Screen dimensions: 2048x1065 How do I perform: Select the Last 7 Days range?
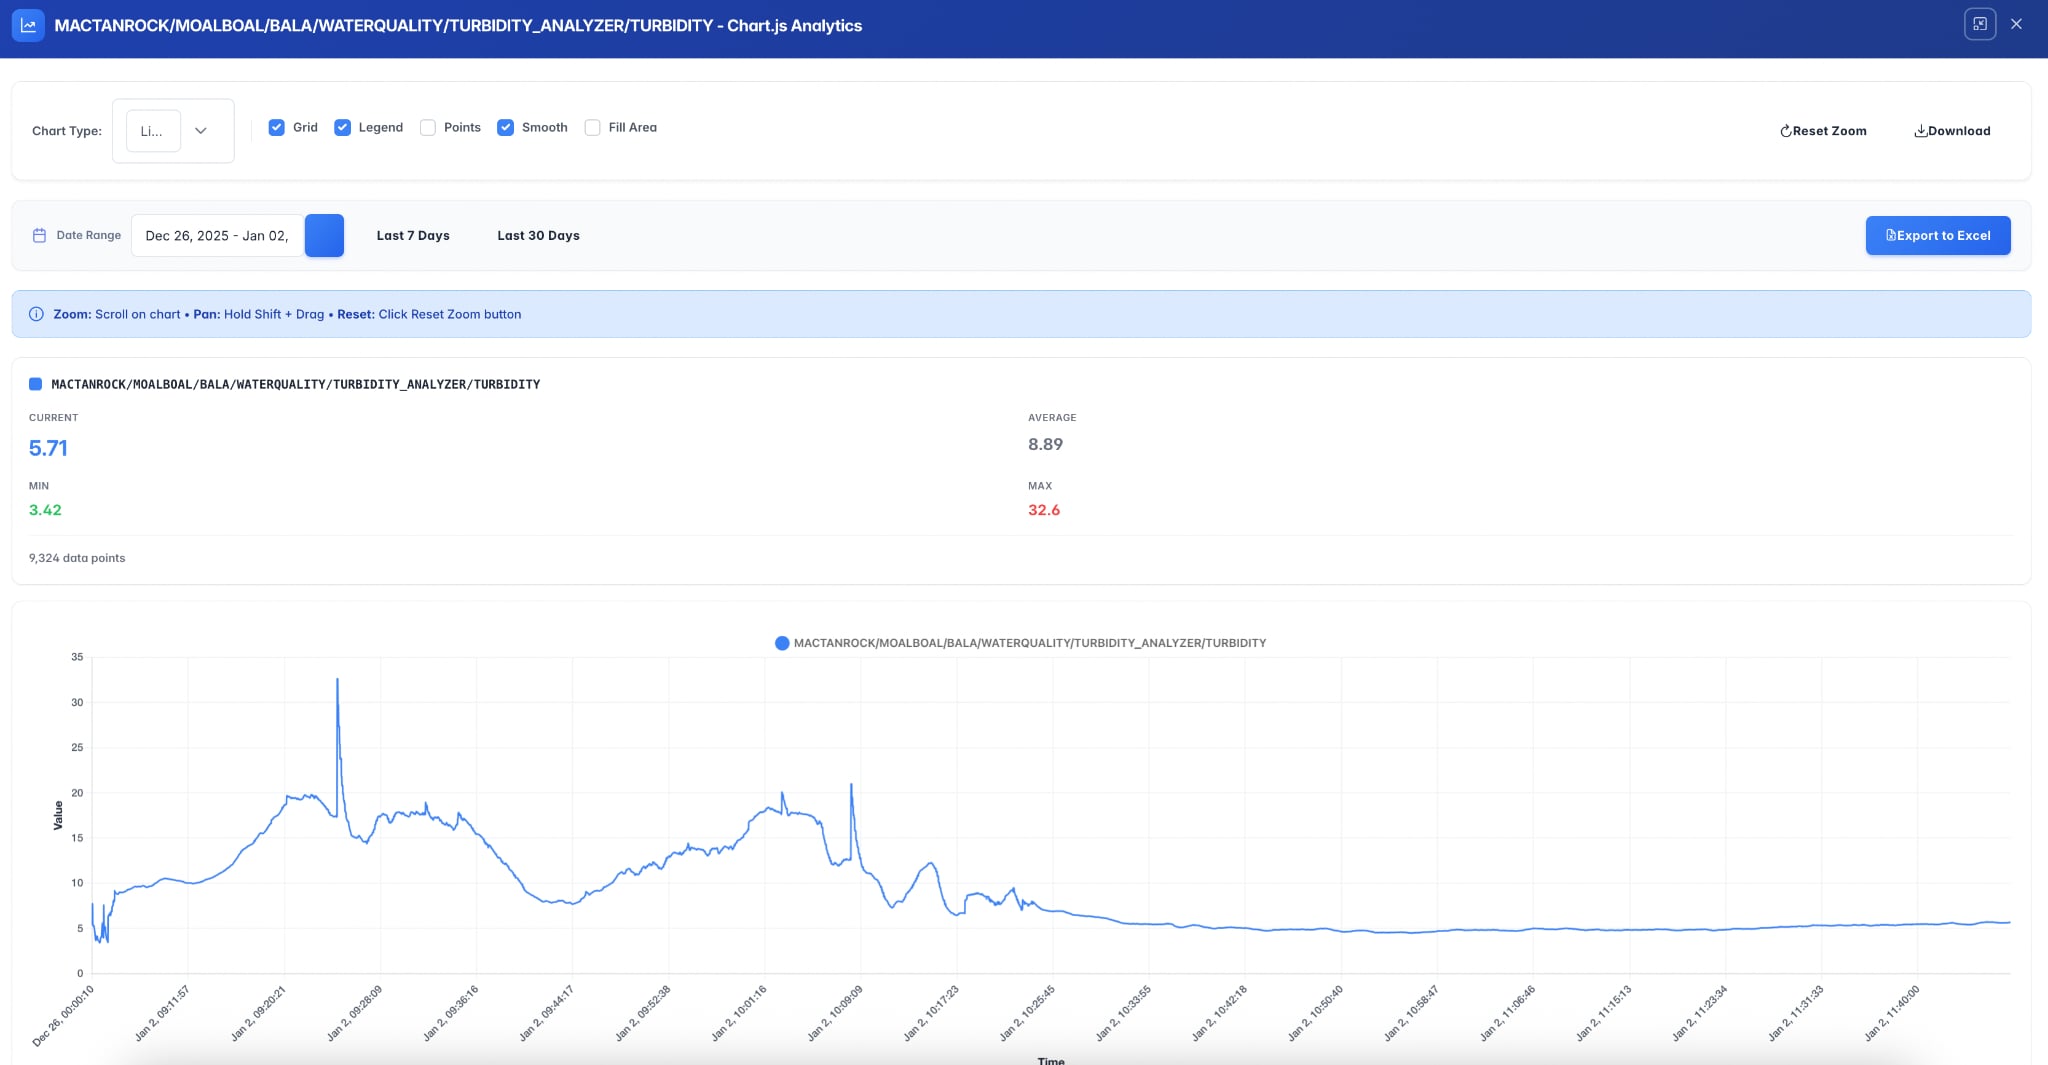(412, 235)
